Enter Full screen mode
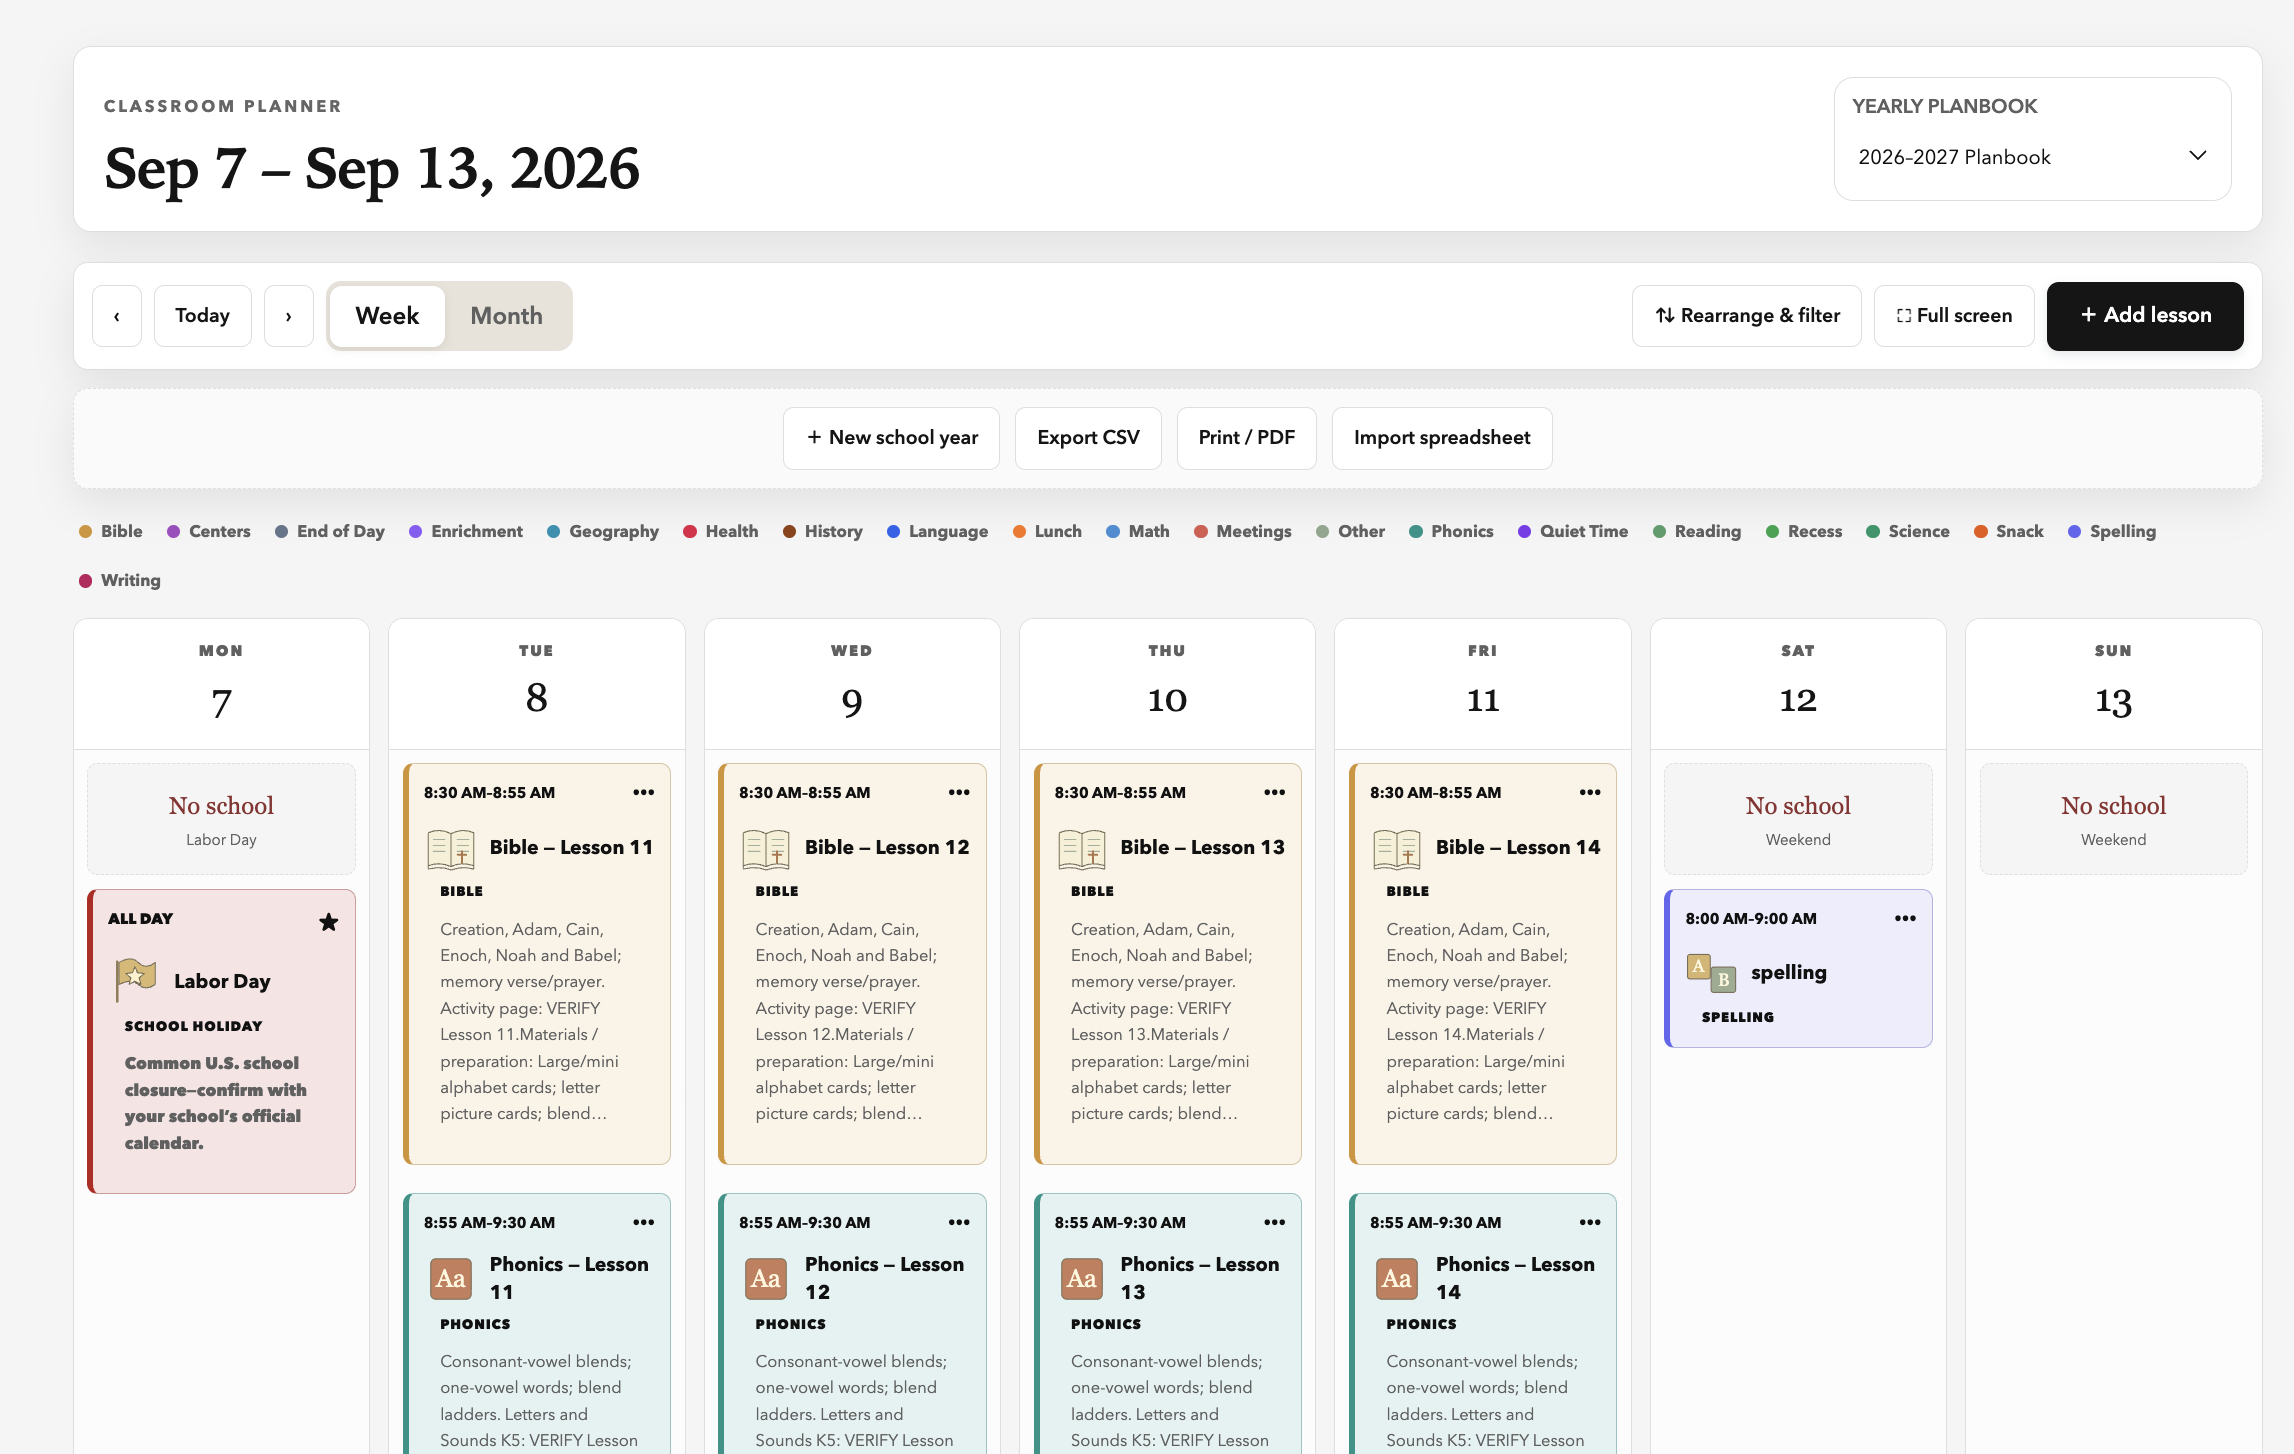The height and width of the screenshot is (1454, 2294). [1954, 316]
